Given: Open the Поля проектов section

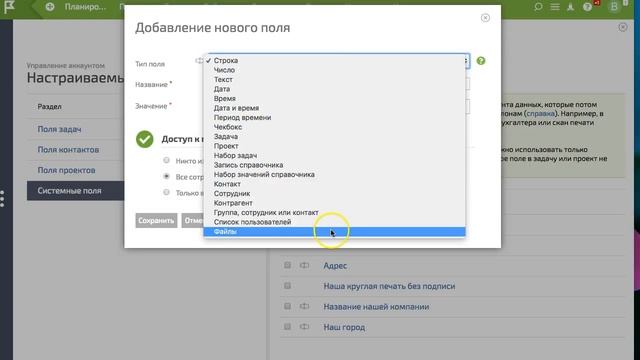Looking at the screenshot, I should coord(66,170).
